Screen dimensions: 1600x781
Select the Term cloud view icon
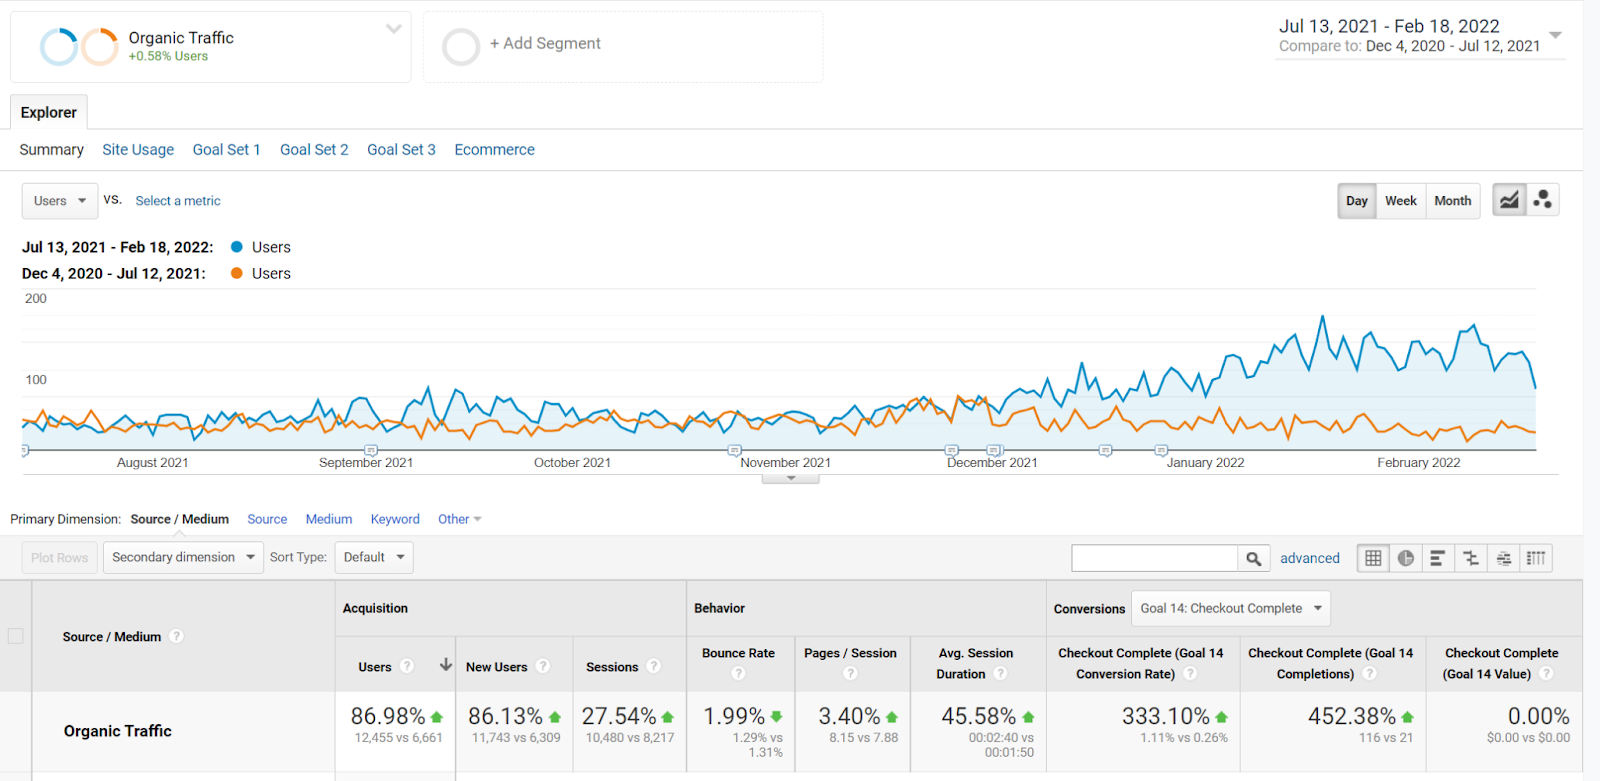pos(1504,558)
